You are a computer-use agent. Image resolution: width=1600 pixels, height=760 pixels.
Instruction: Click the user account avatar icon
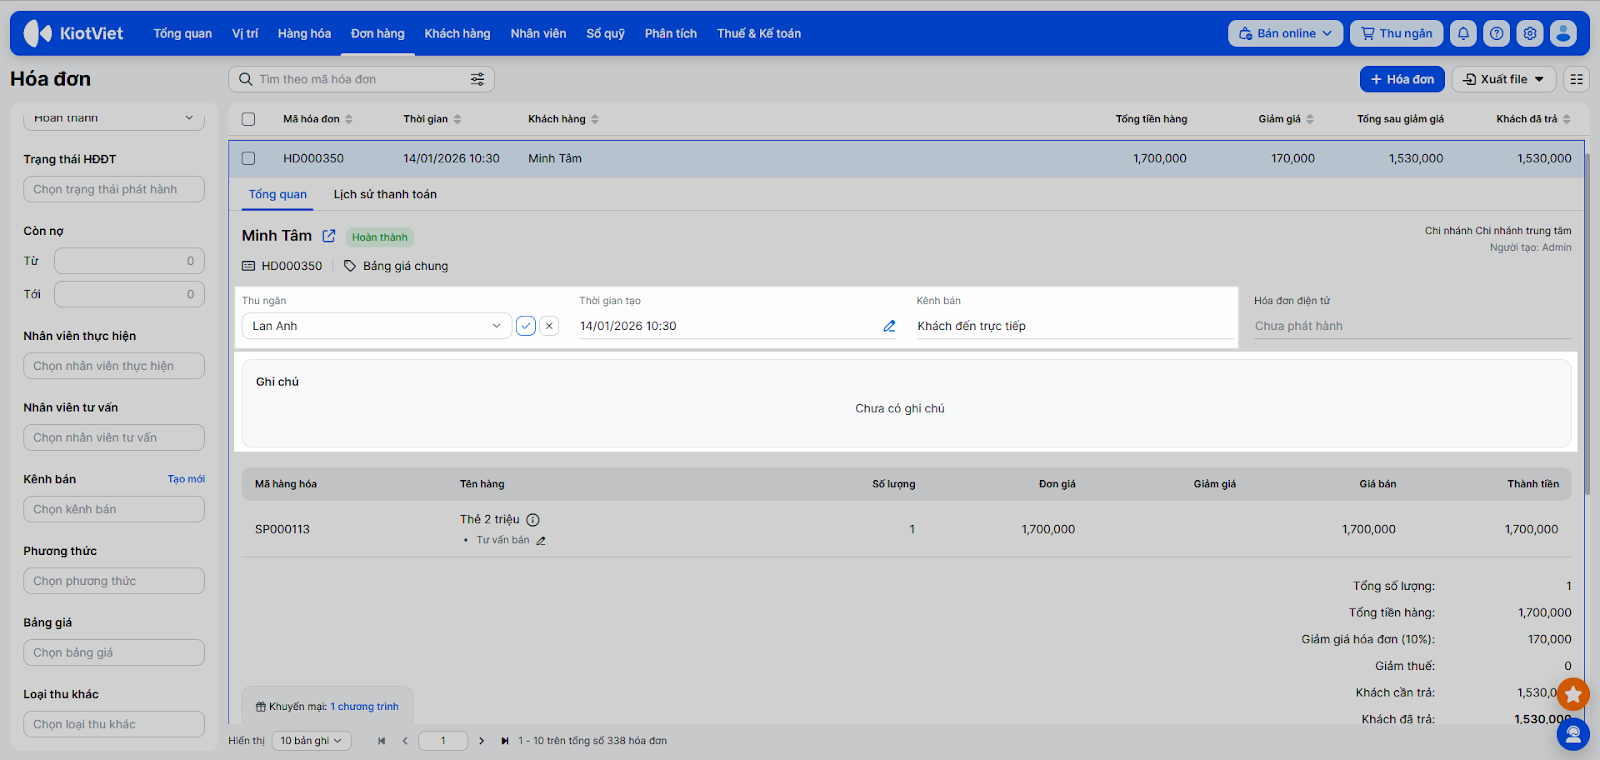click(x=1563, y=33)
